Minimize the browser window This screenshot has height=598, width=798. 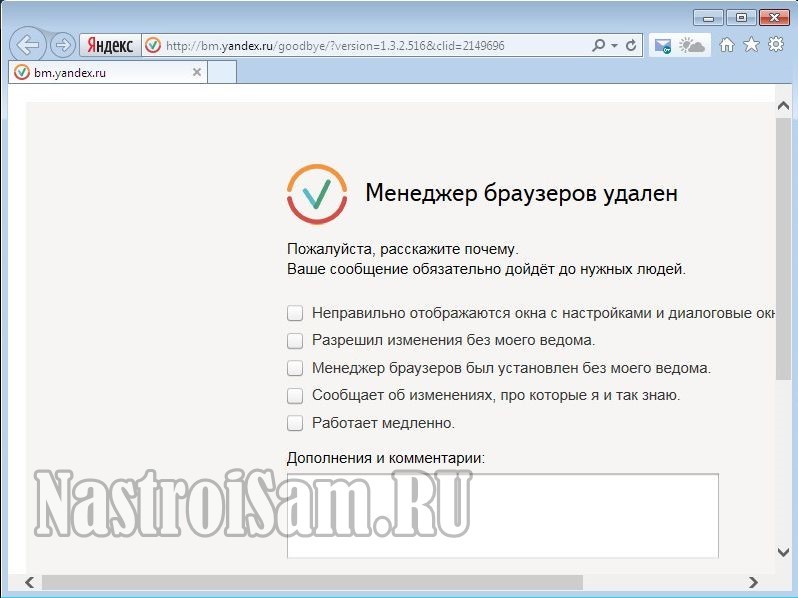point(708,18)
